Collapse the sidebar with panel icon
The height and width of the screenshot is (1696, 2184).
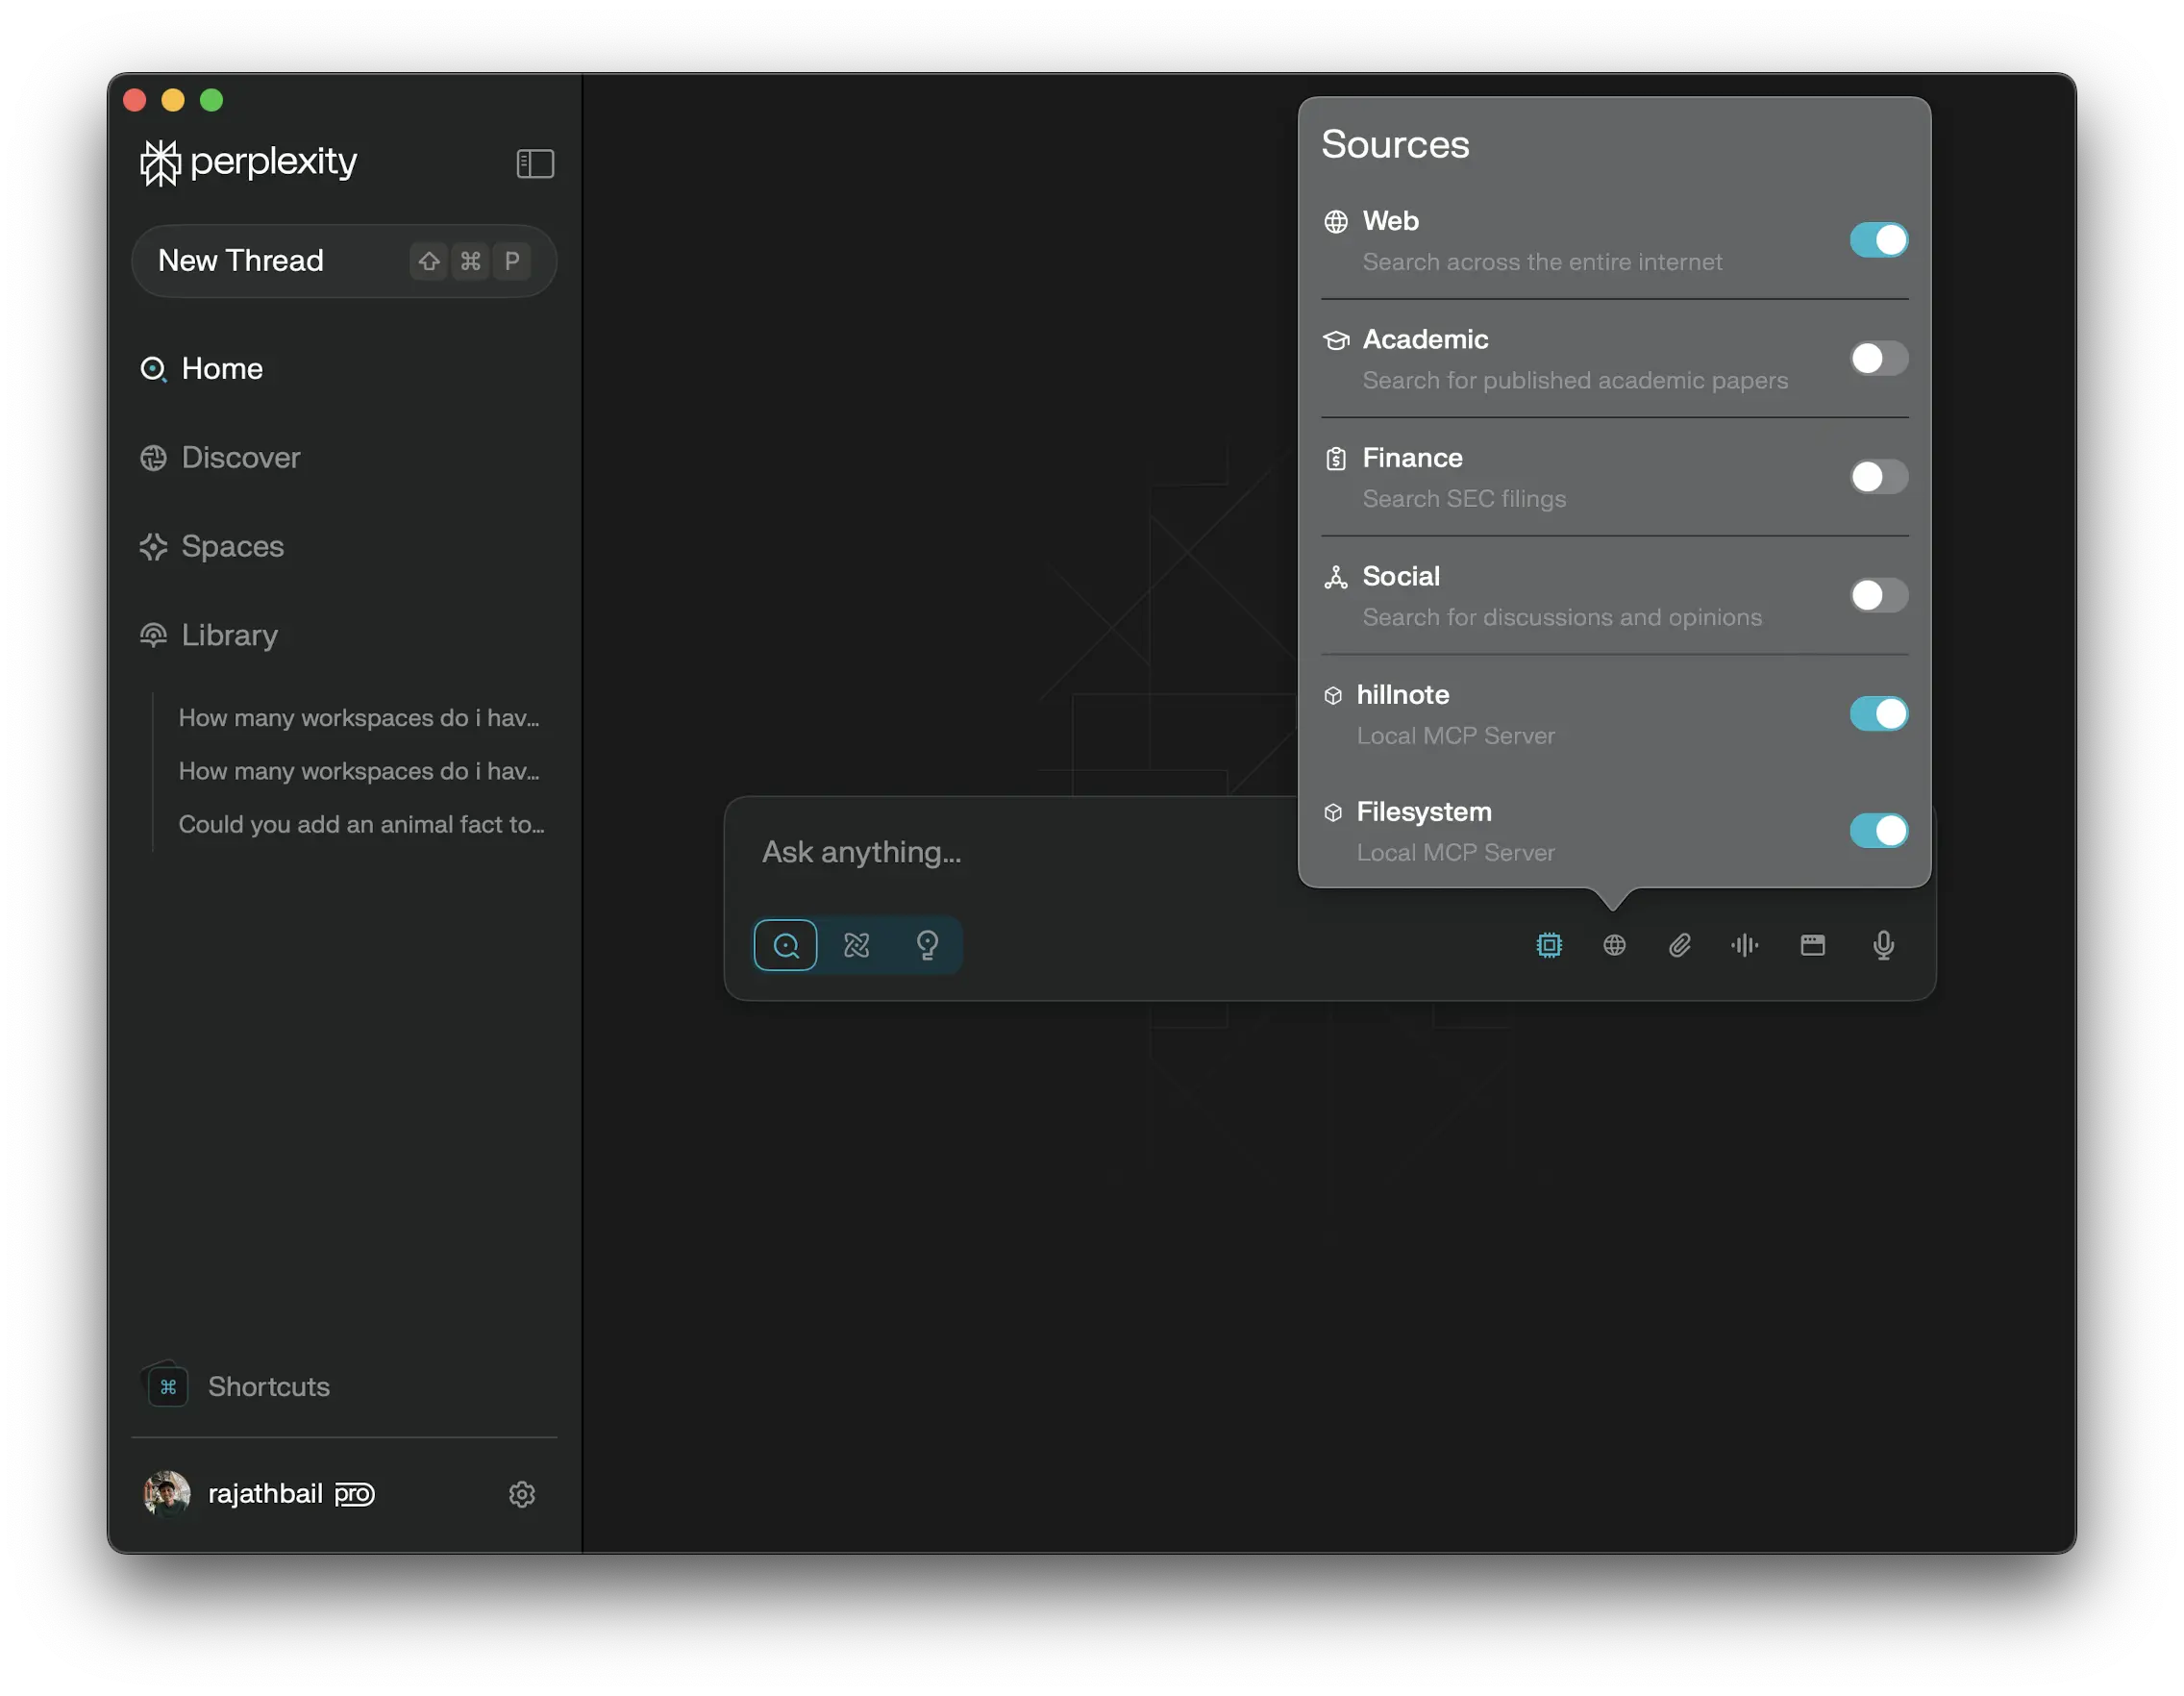pyautogui.click(x=535, y=163)
